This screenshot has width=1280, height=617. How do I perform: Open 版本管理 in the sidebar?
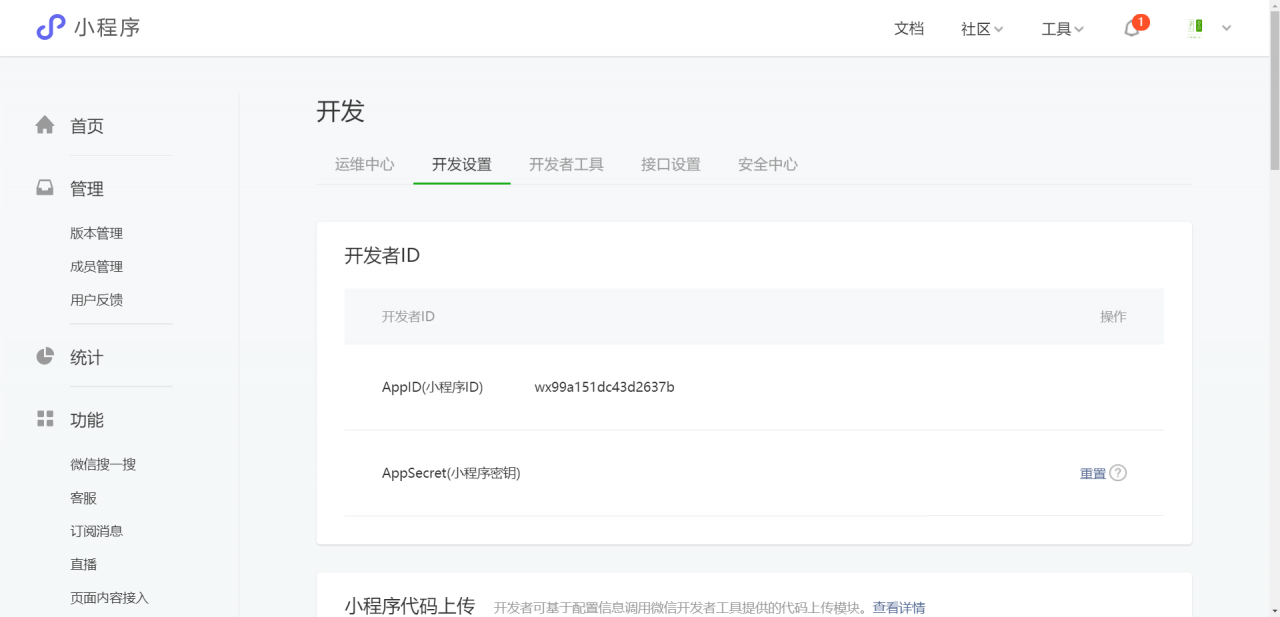[96, 233]
